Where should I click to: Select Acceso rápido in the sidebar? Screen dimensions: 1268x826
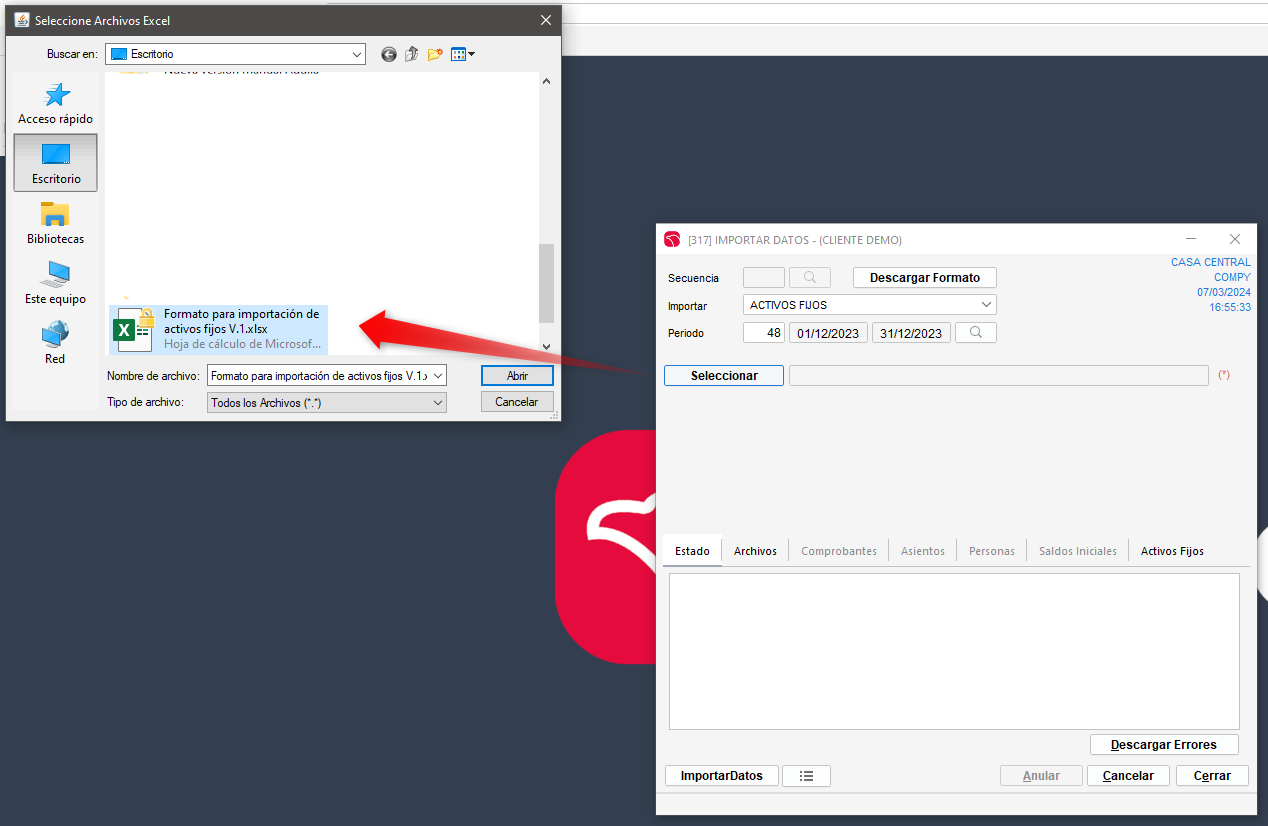(56, 104)
